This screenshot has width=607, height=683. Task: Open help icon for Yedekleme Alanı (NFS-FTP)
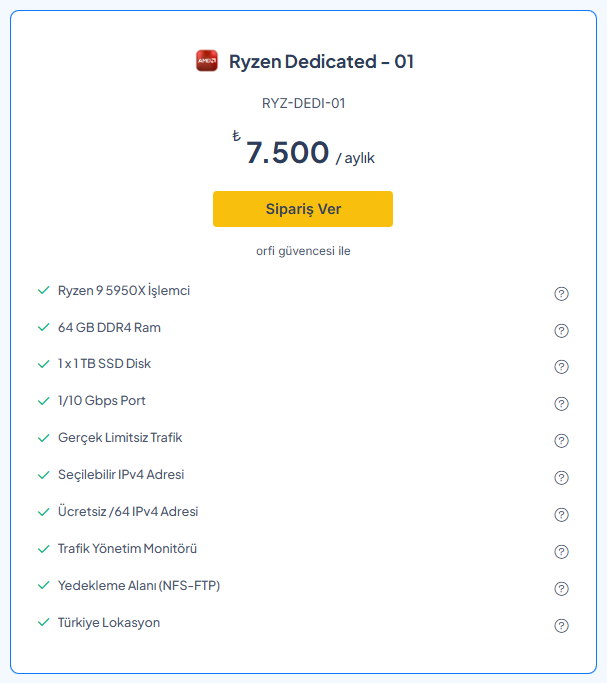(561, 589)
